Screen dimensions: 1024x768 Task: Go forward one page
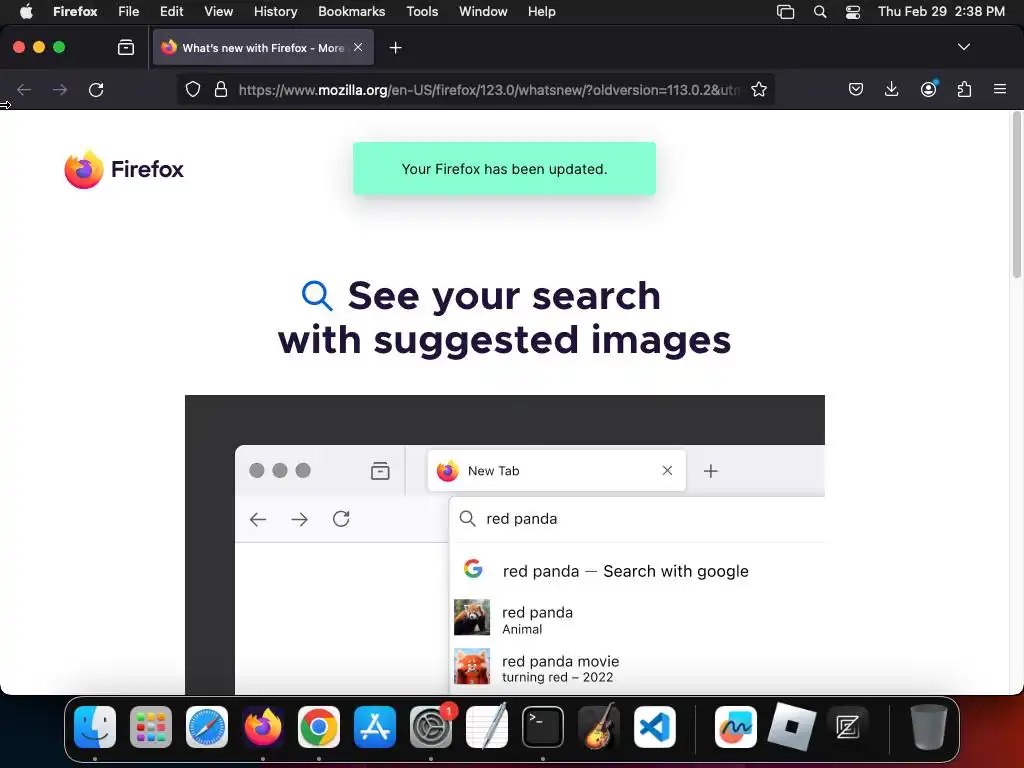[x=60, y=89]
